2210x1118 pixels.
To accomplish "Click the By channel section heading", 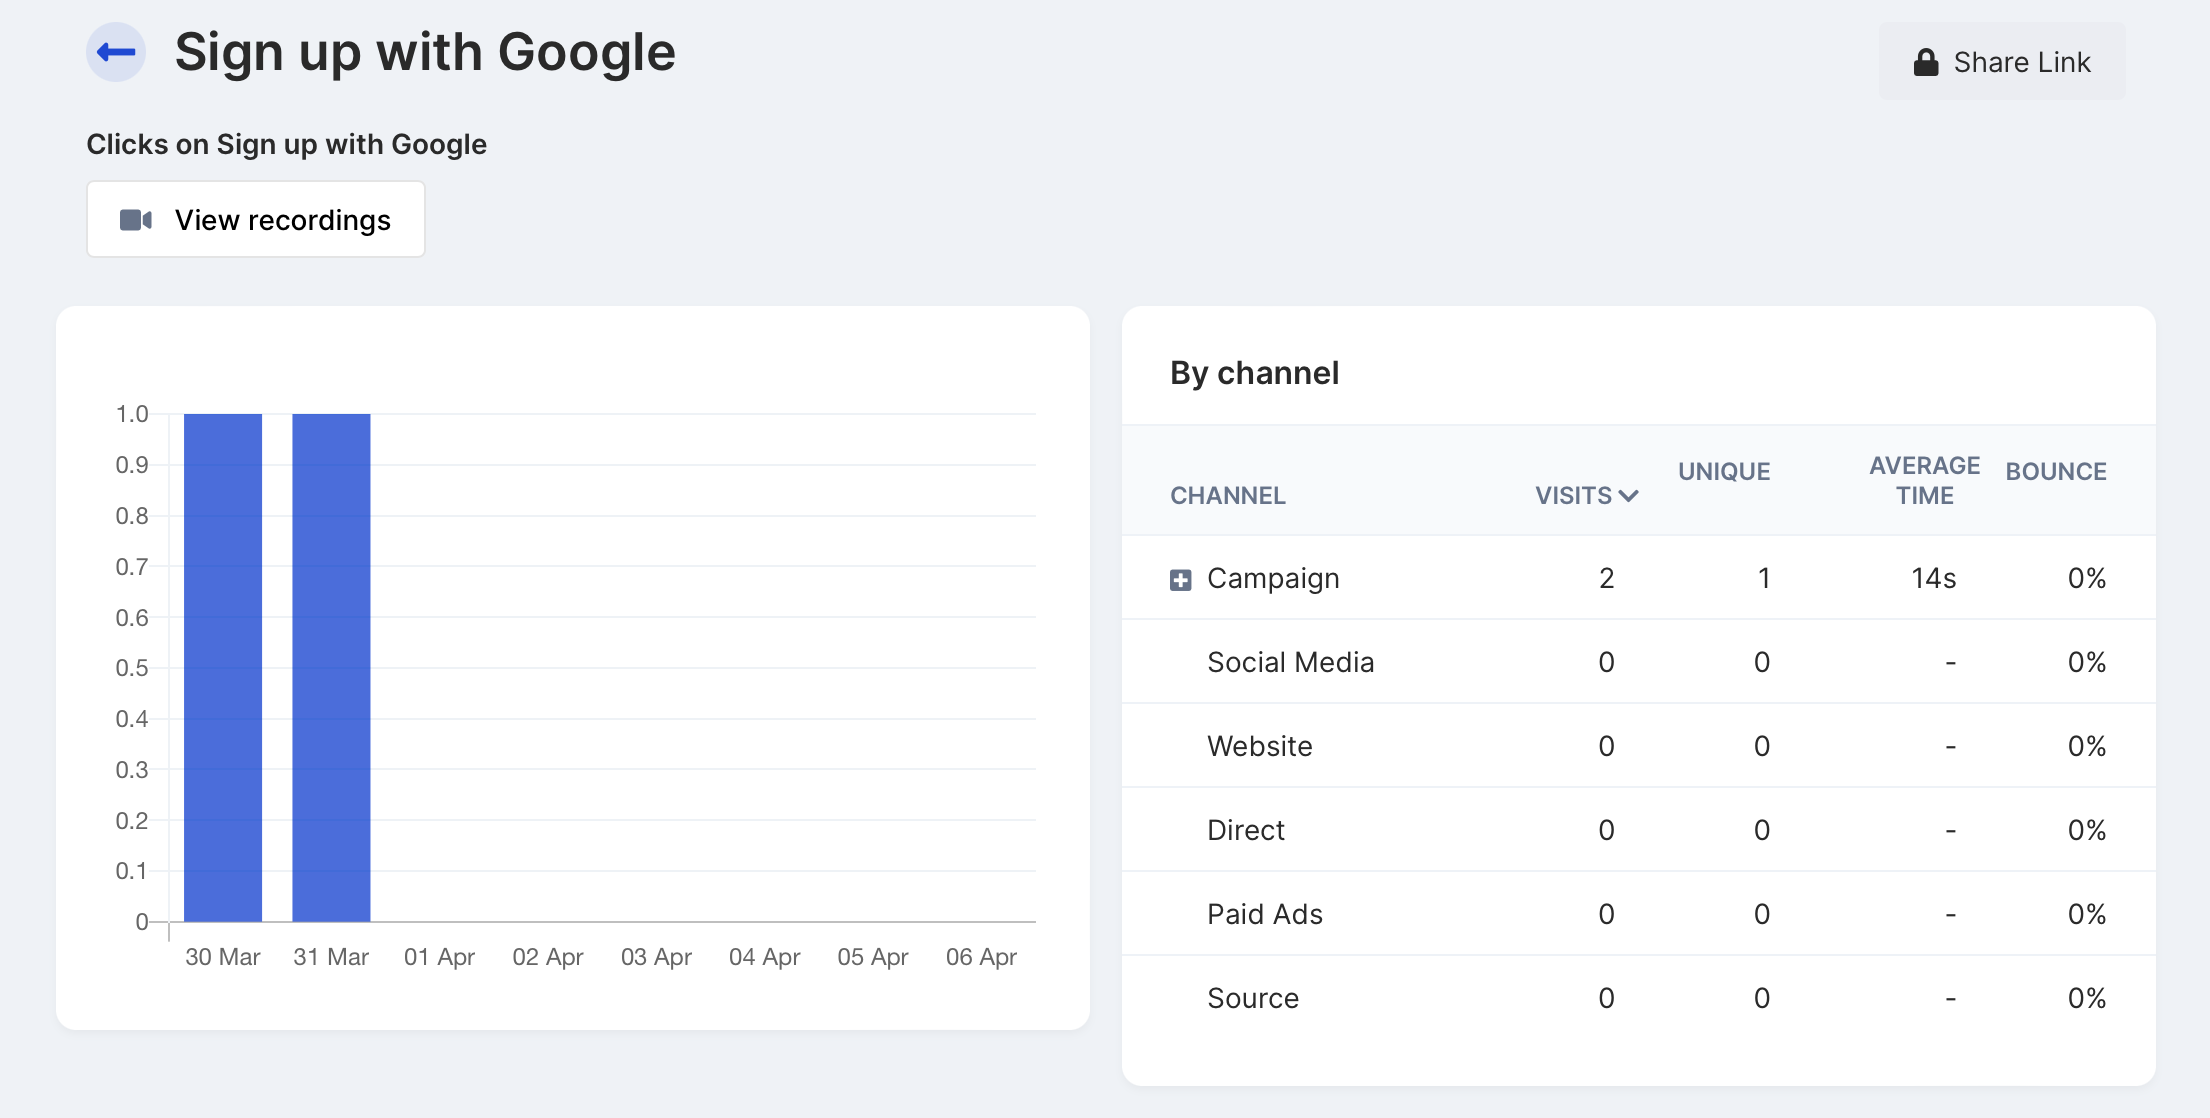I will (x=1255, y=372).
